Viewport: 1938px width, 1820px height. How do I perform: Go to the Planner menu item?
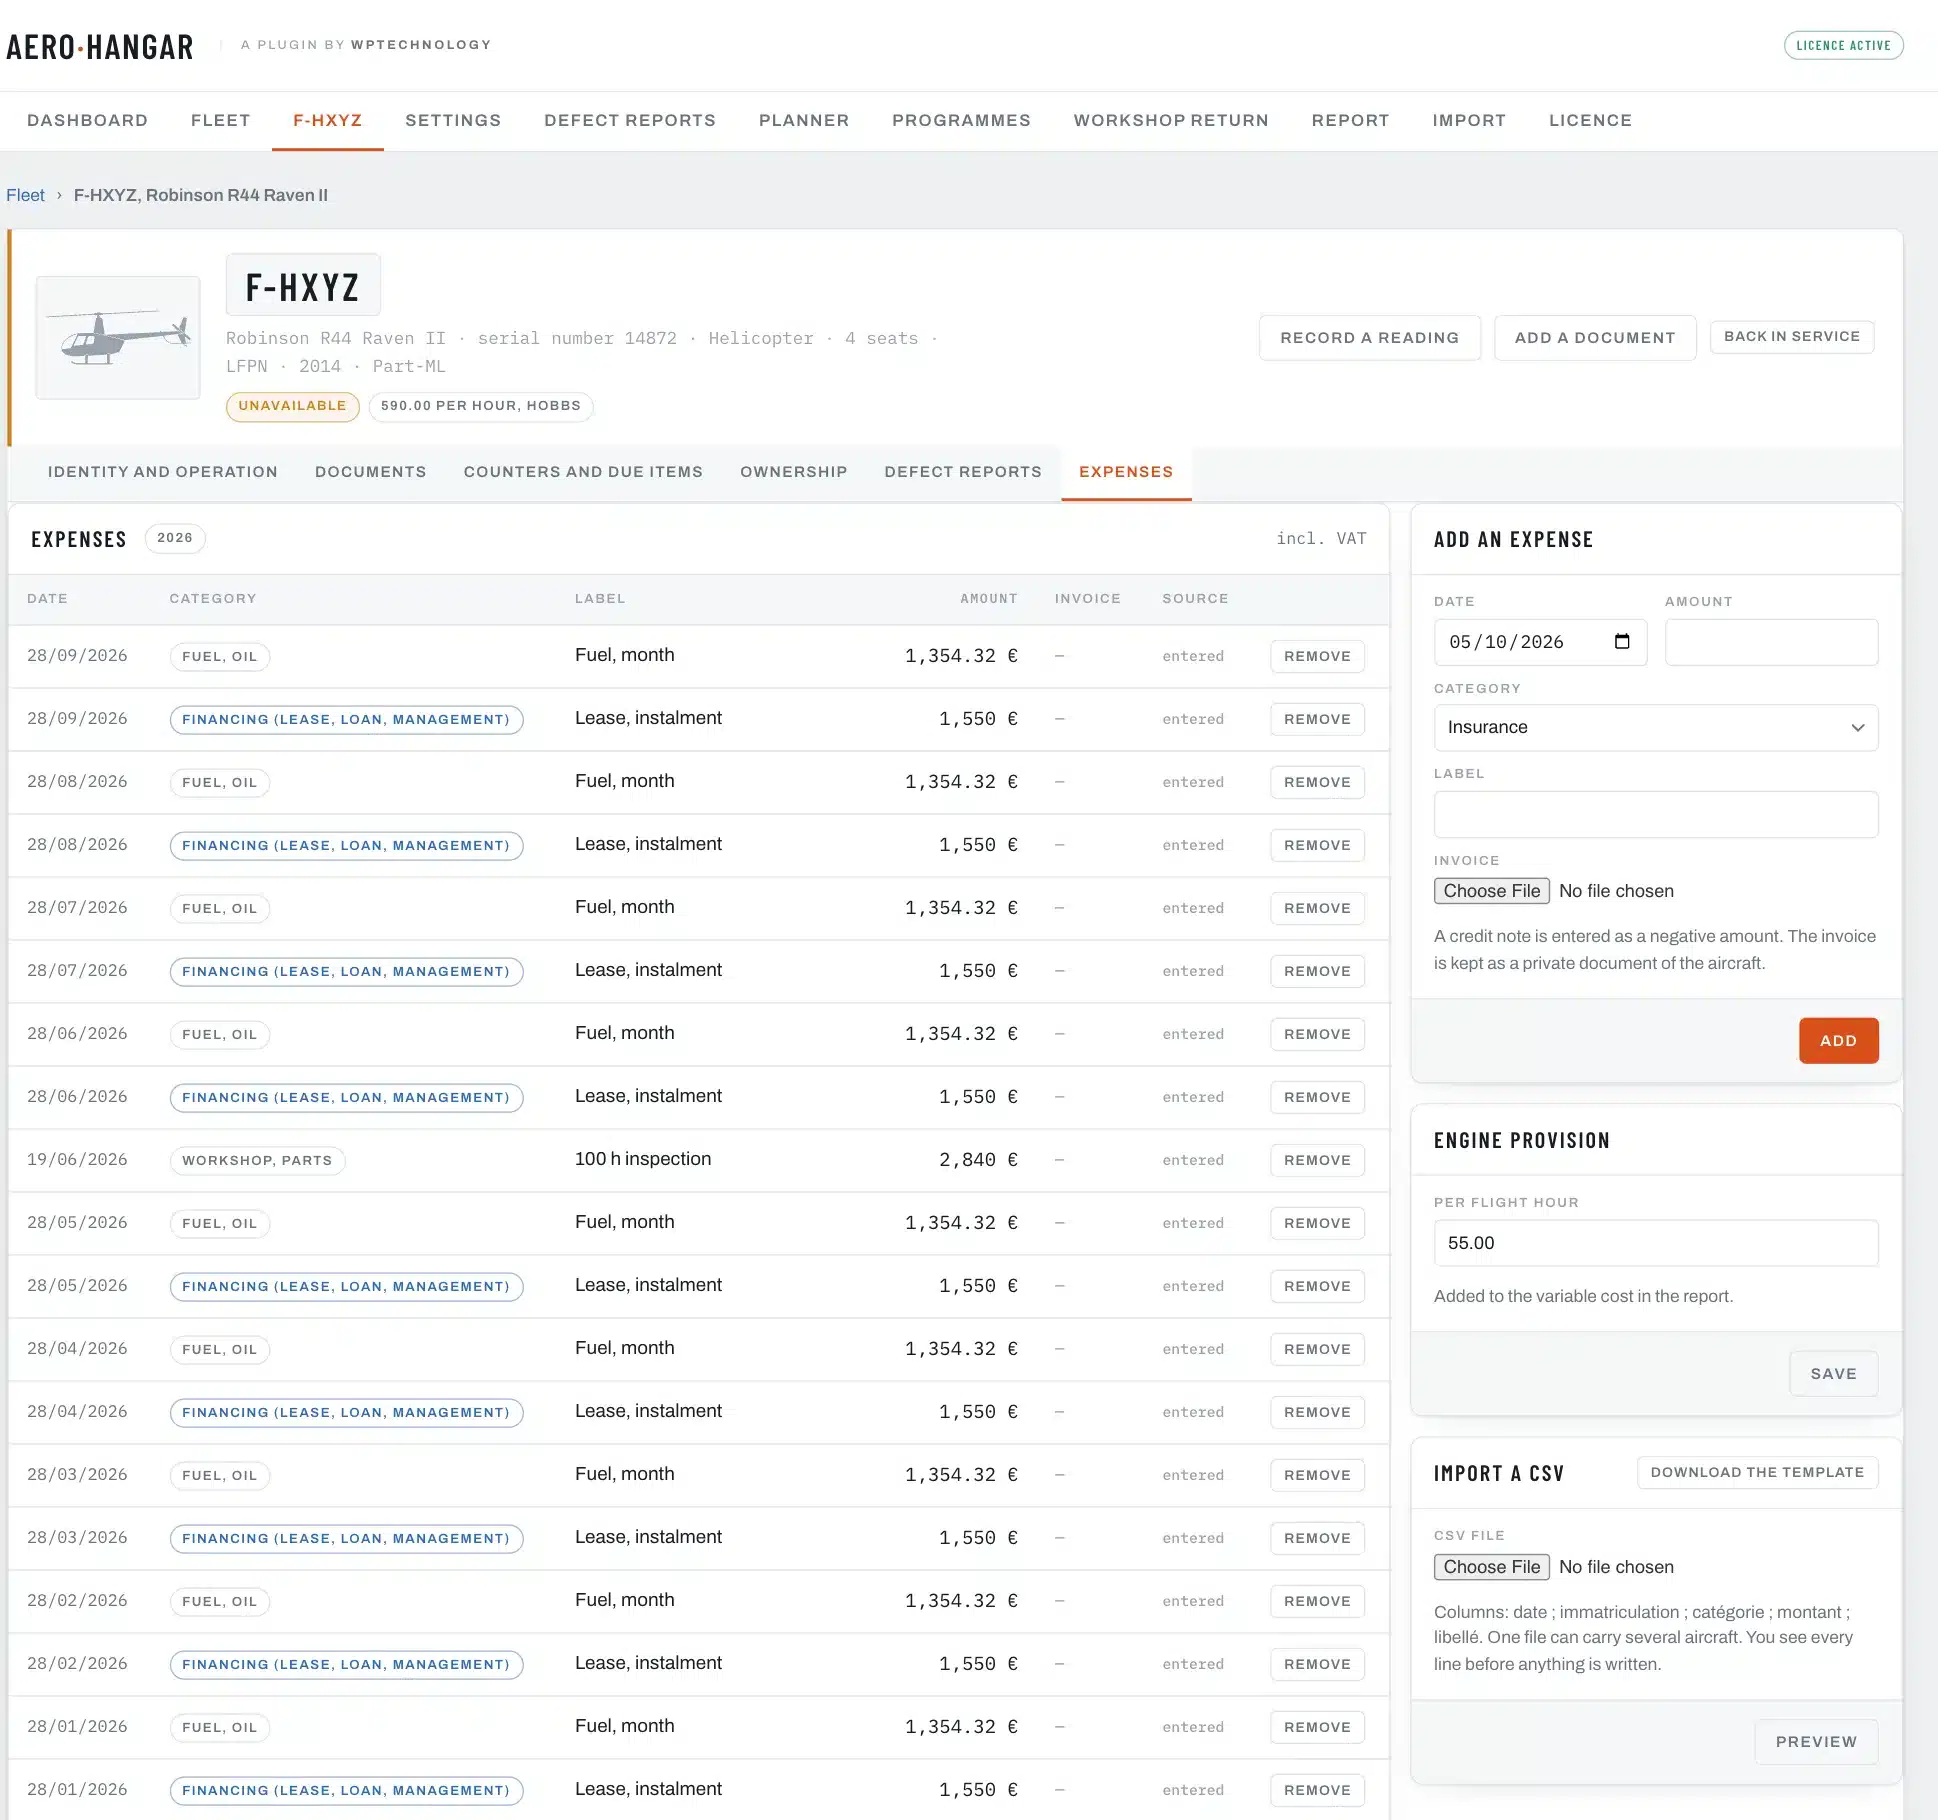tap(804, 121)
